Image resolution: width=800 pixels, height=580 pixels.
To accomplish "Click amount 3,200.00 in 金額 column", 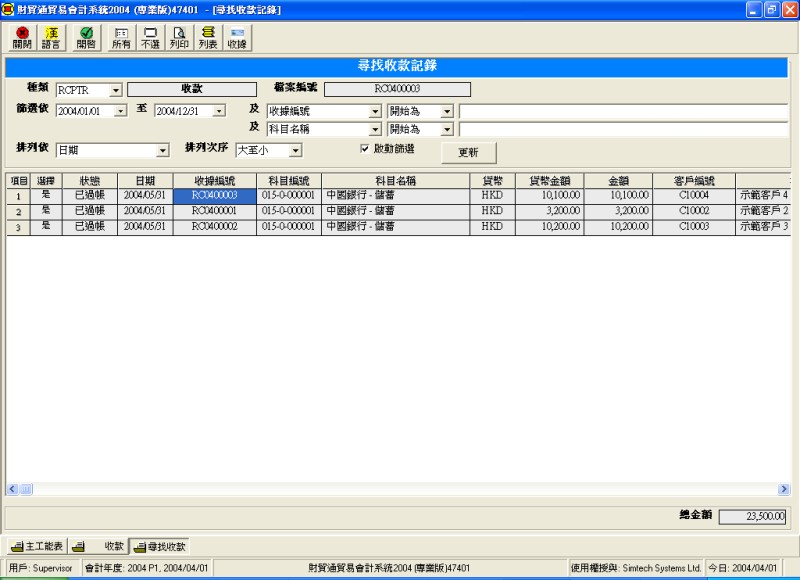I will (x=618, y=211).
